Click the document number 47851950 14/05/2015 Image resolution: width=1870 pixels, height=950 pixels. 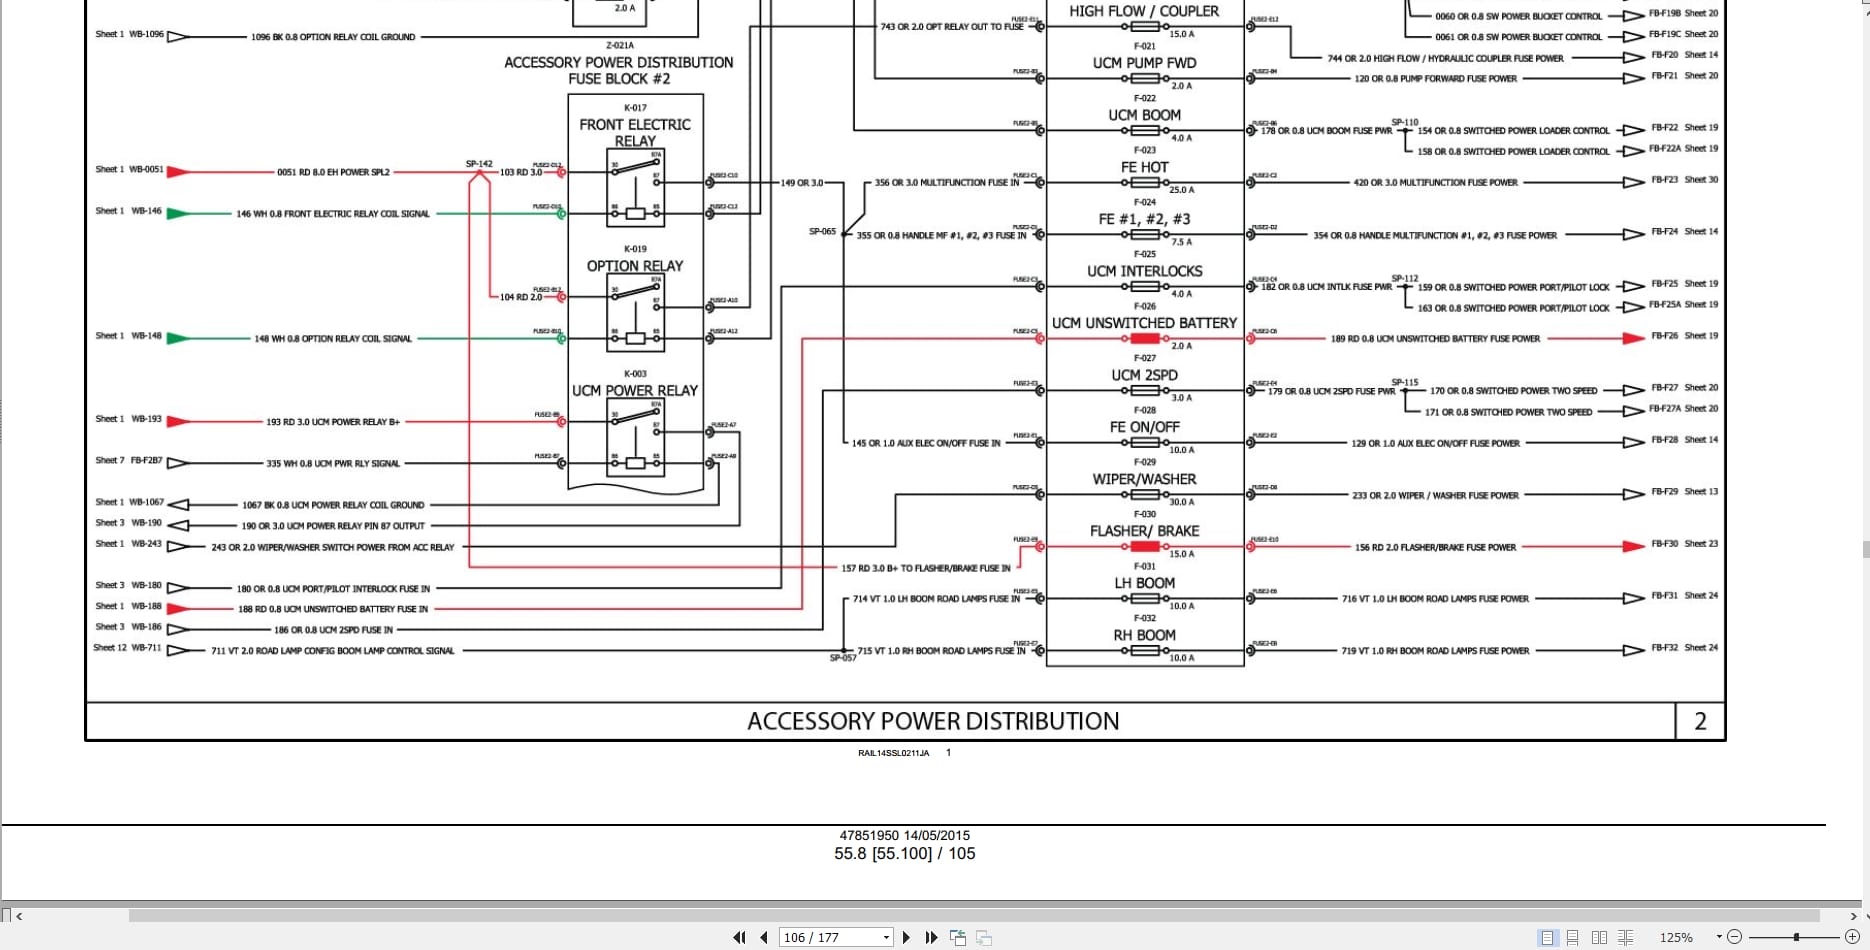[x=905, y=835]
